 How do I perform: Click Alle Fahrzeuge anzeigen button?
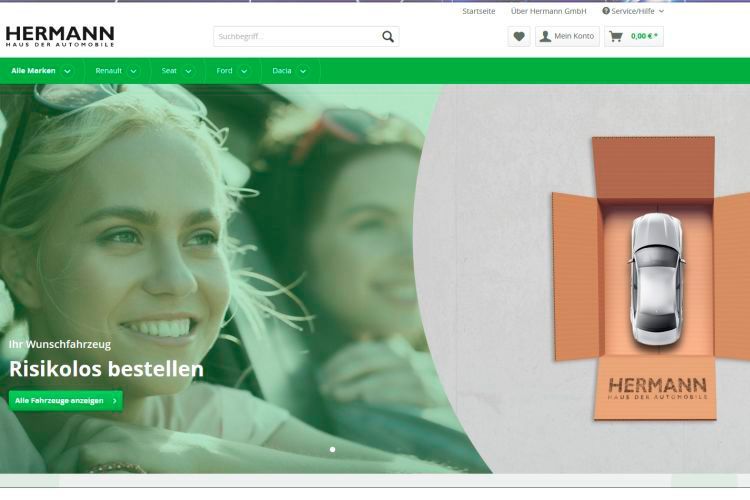[x=66, y=400]
